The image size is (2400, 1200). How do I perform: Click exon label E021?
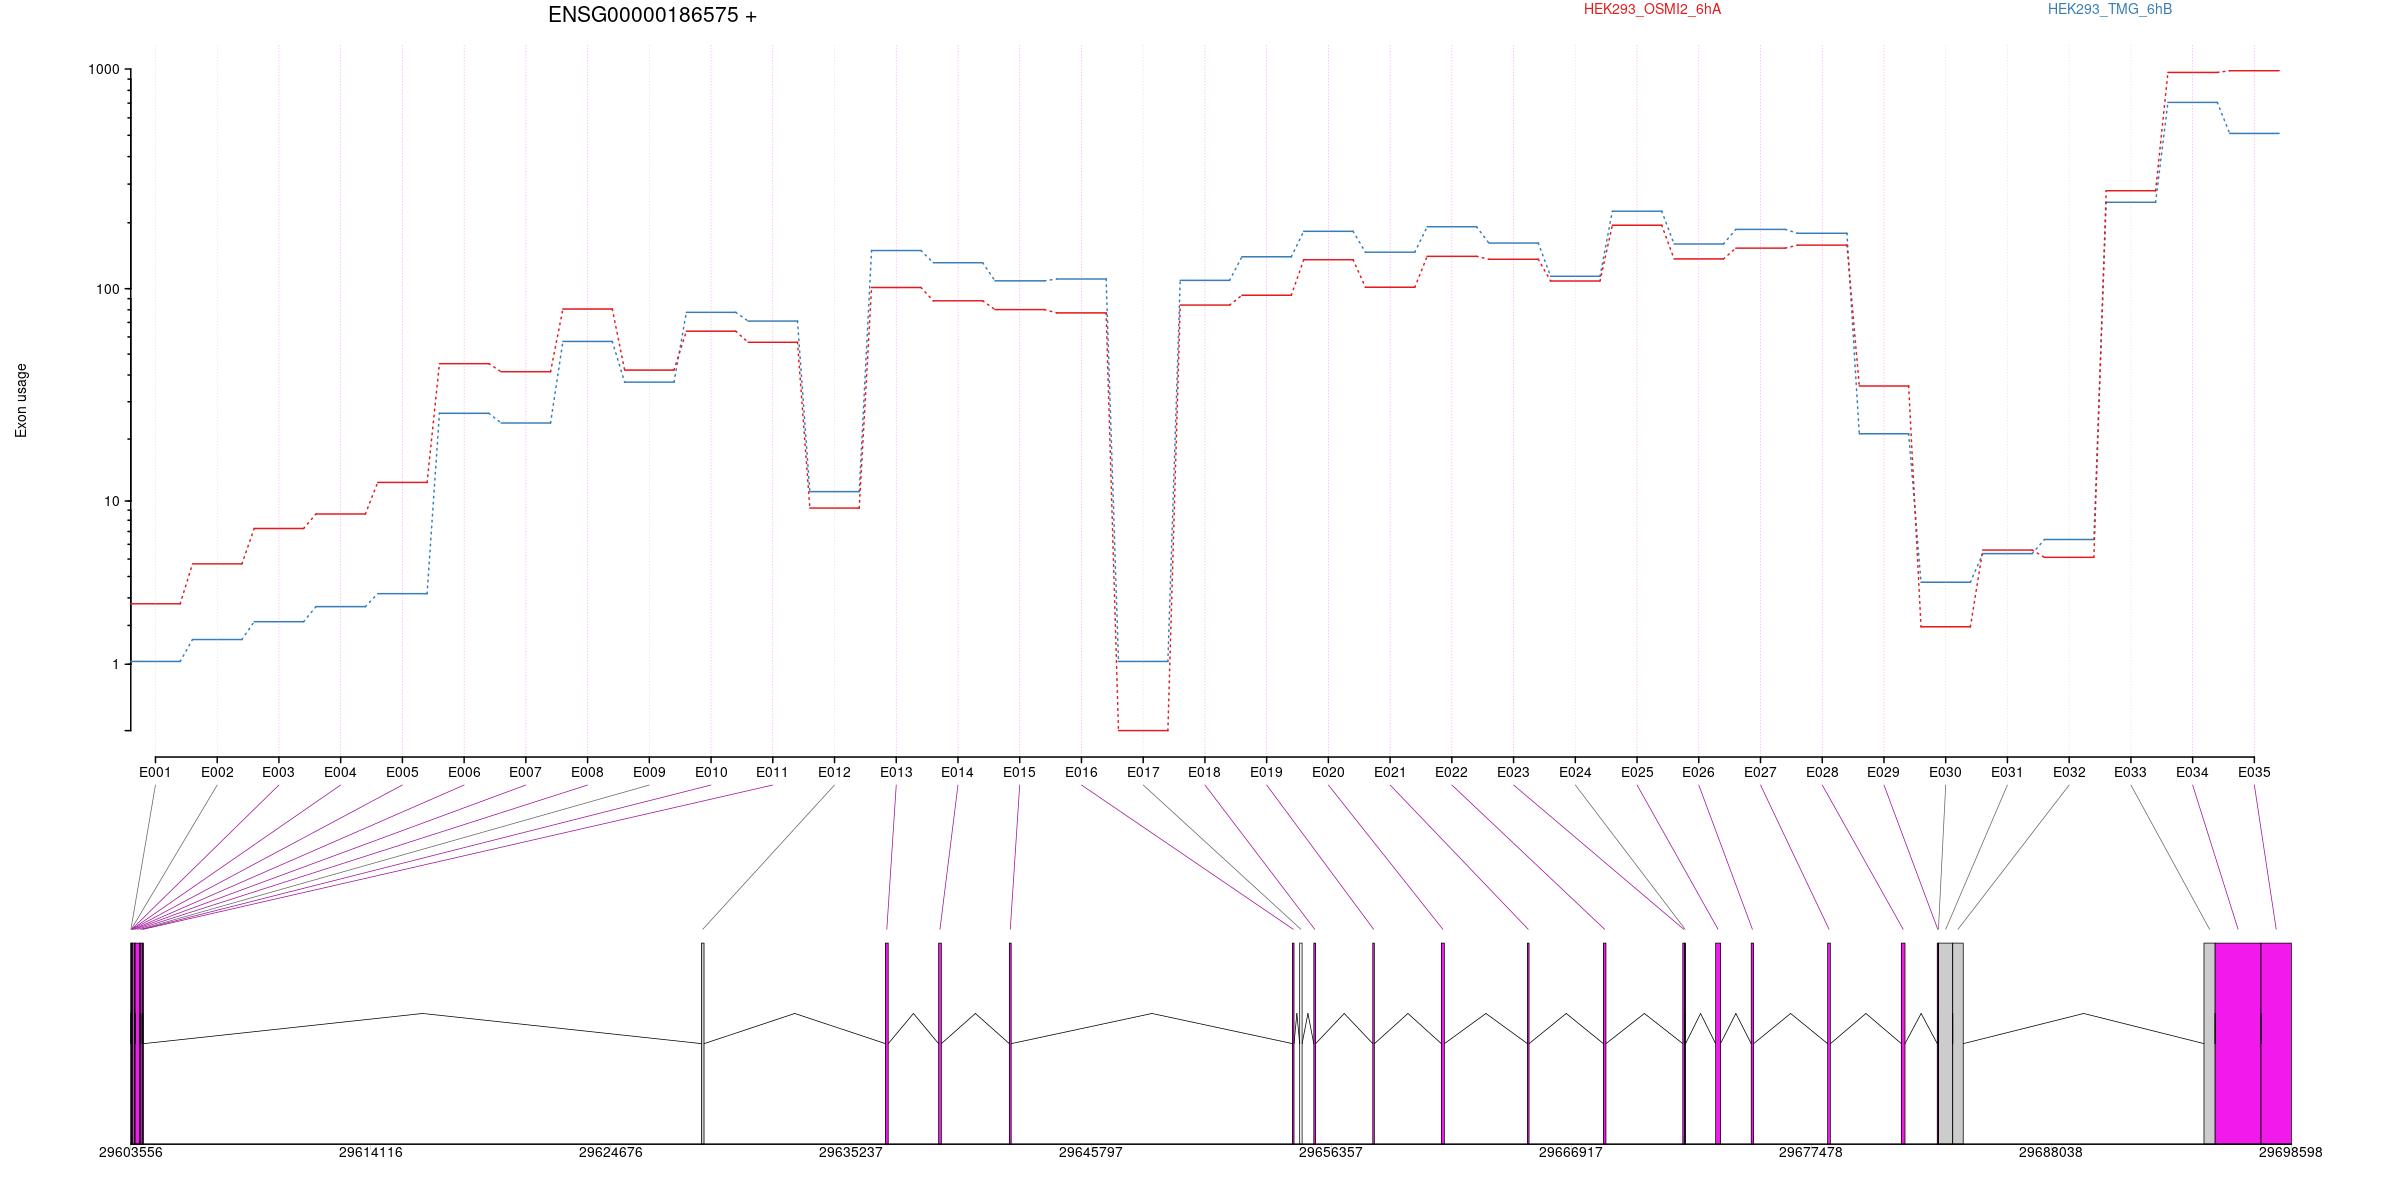click(x=1390, y=772)
